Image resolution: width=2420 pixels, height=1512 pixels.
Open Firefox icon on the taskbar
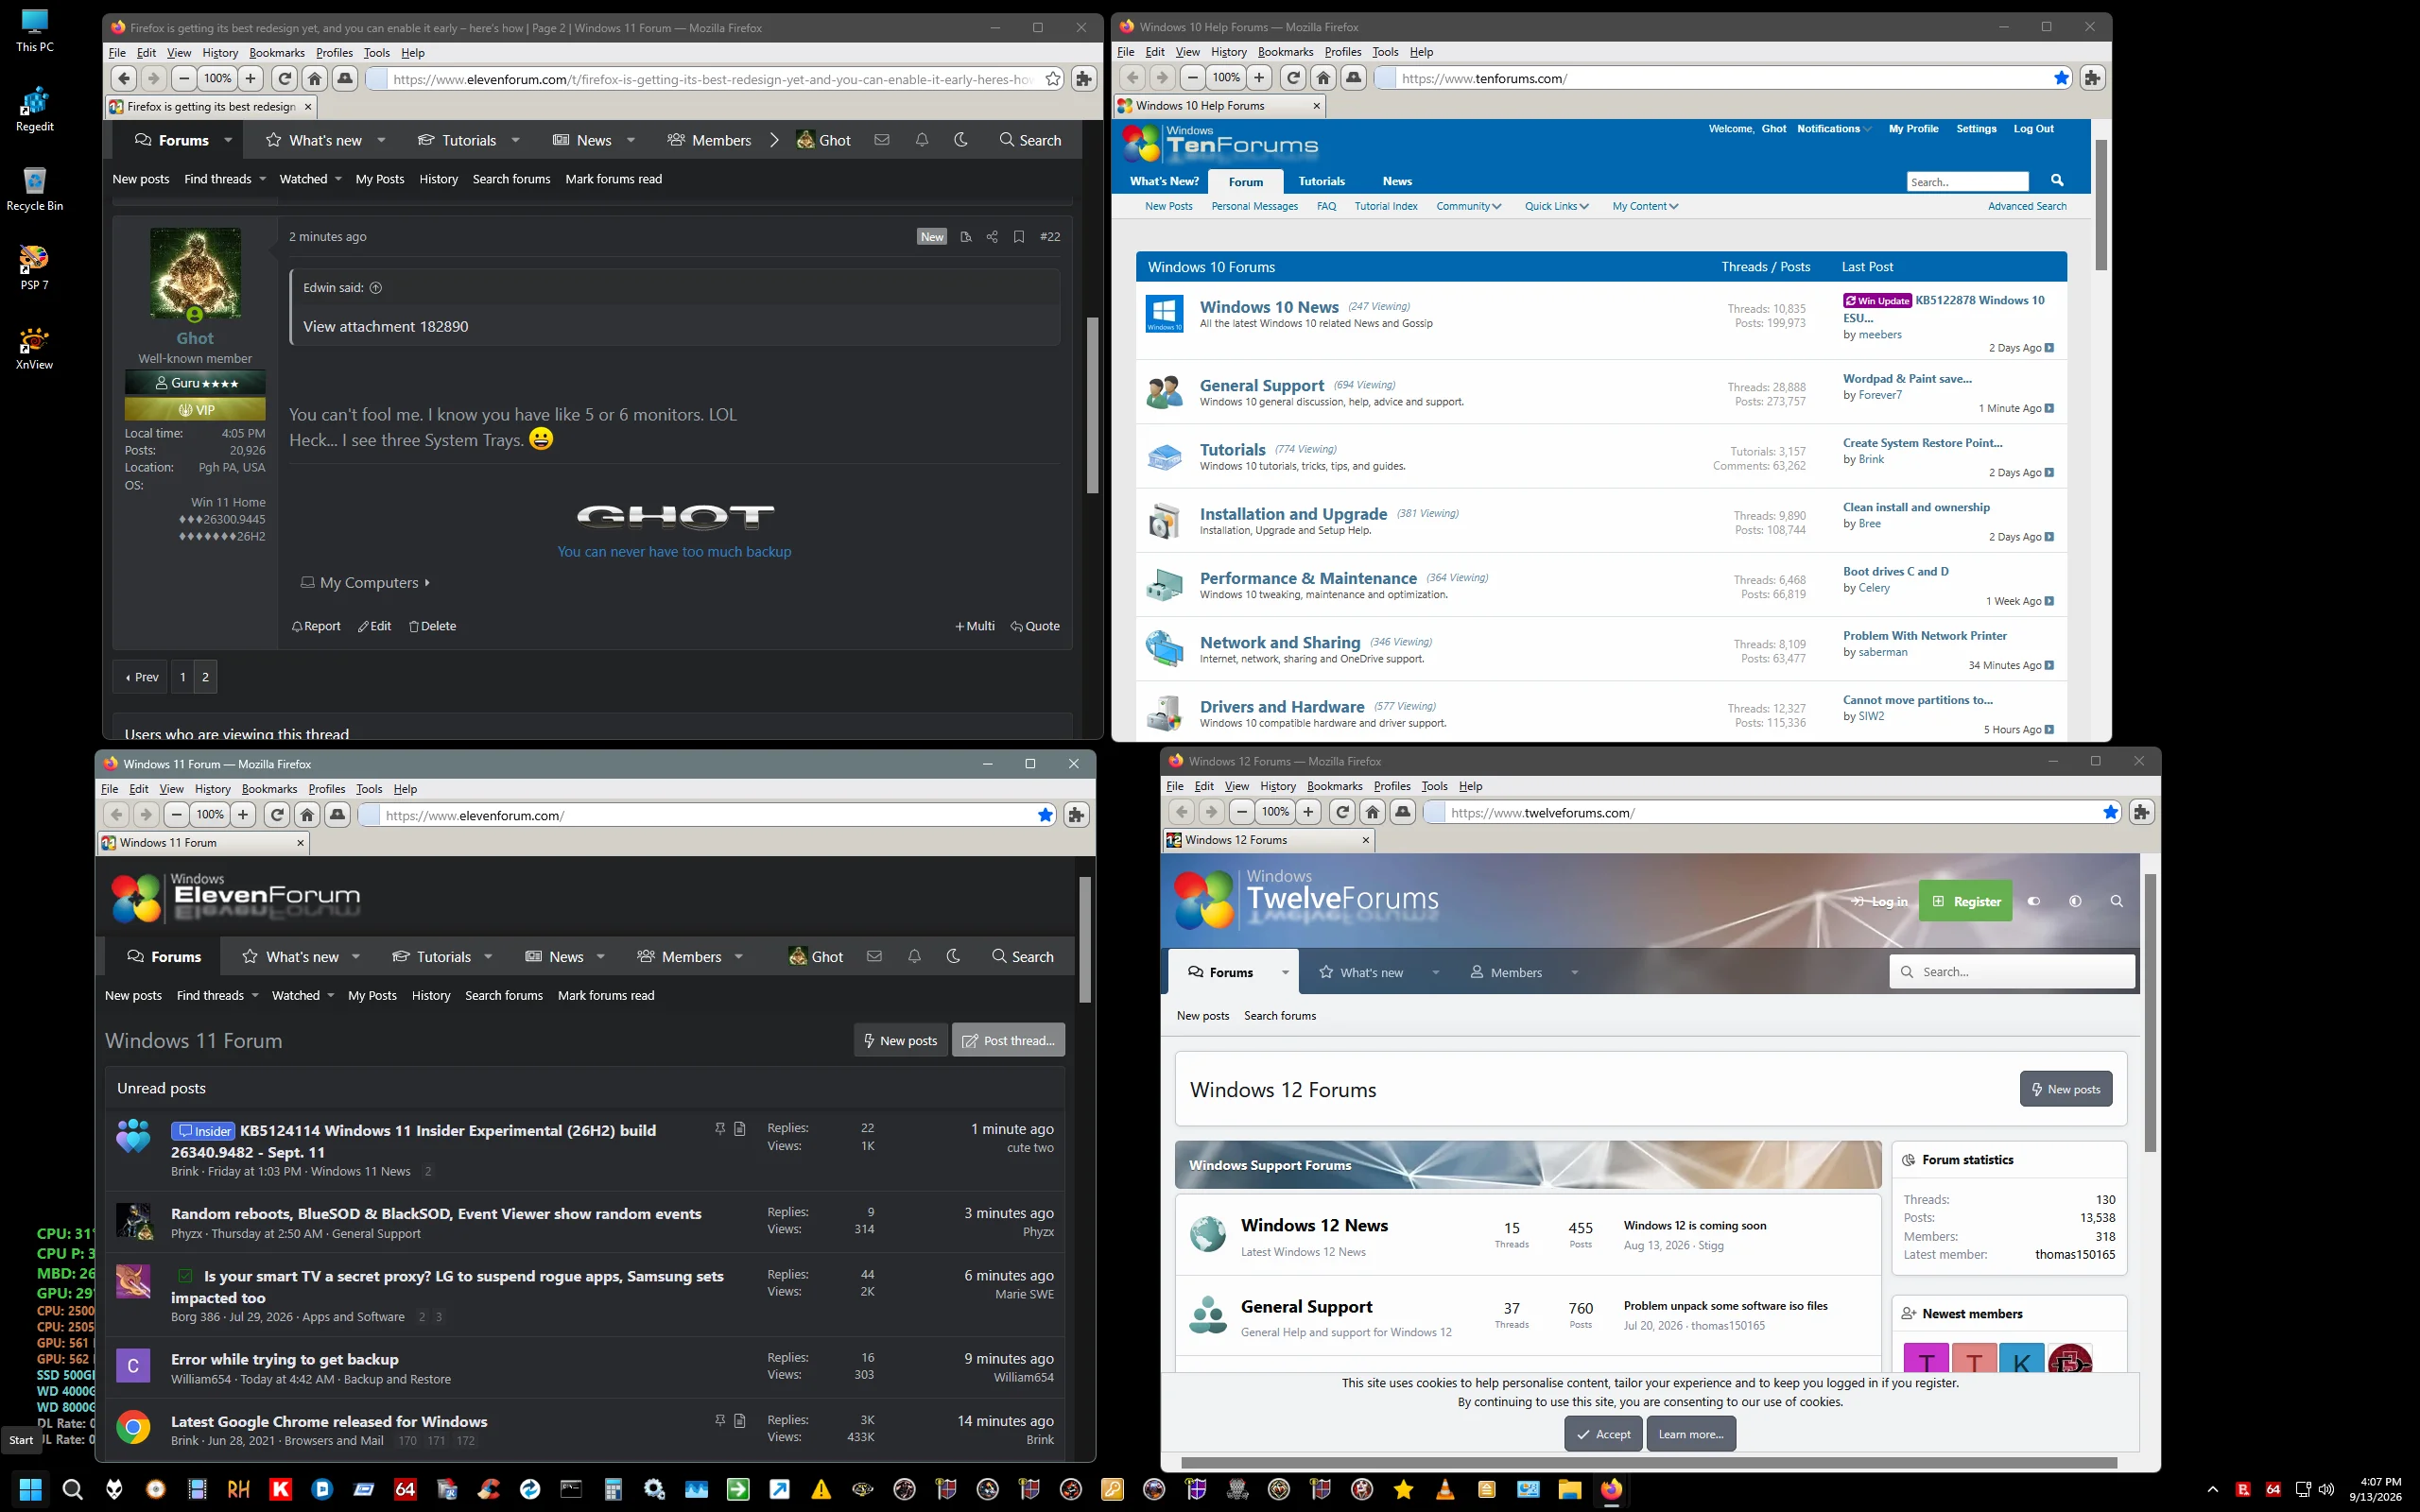[1611, 1490]
